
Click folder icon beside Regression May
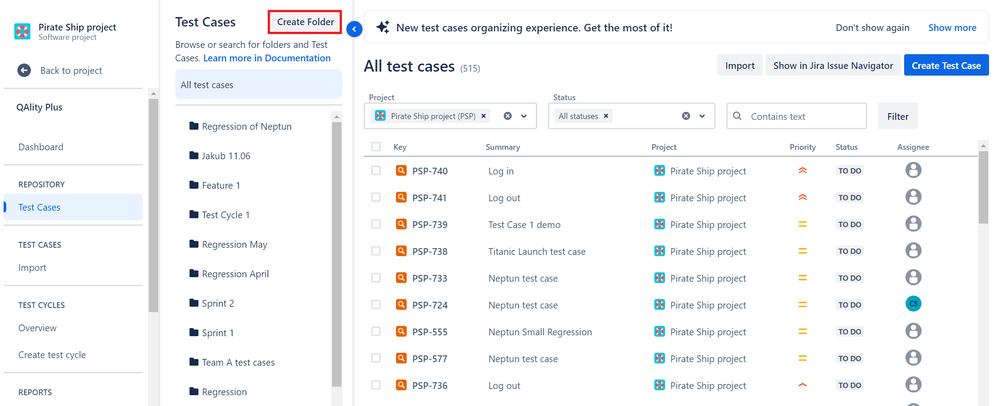click(x=193, y=244)
